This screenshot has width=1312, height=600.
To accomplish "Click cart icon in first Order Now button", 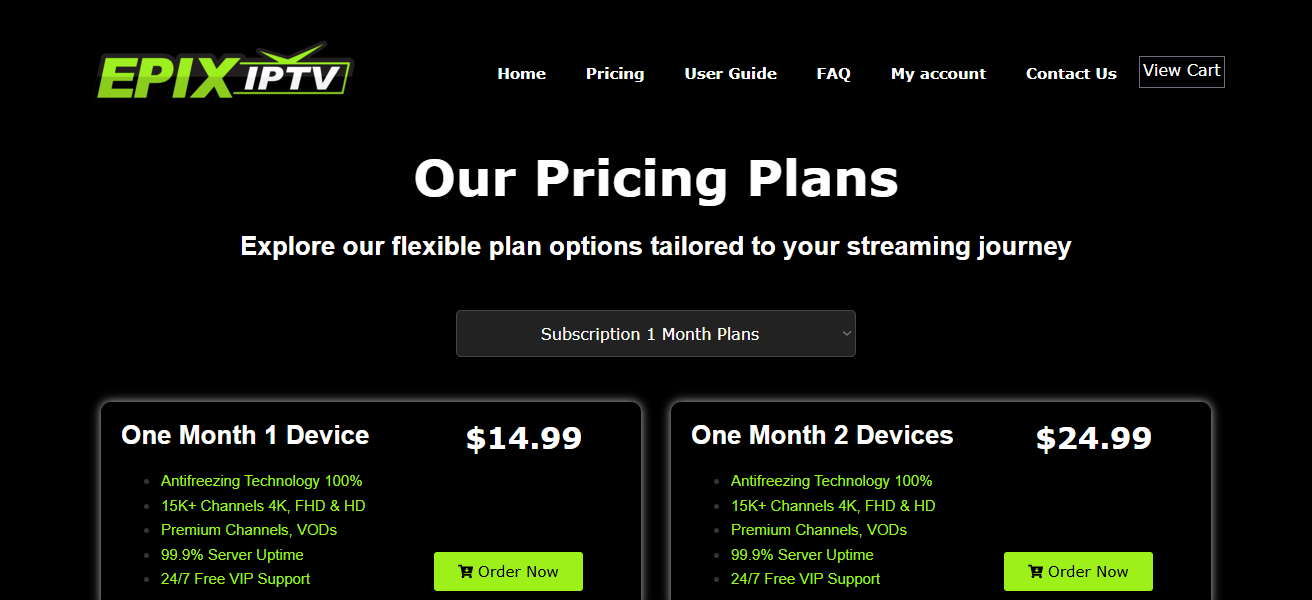I will point(465,572).
